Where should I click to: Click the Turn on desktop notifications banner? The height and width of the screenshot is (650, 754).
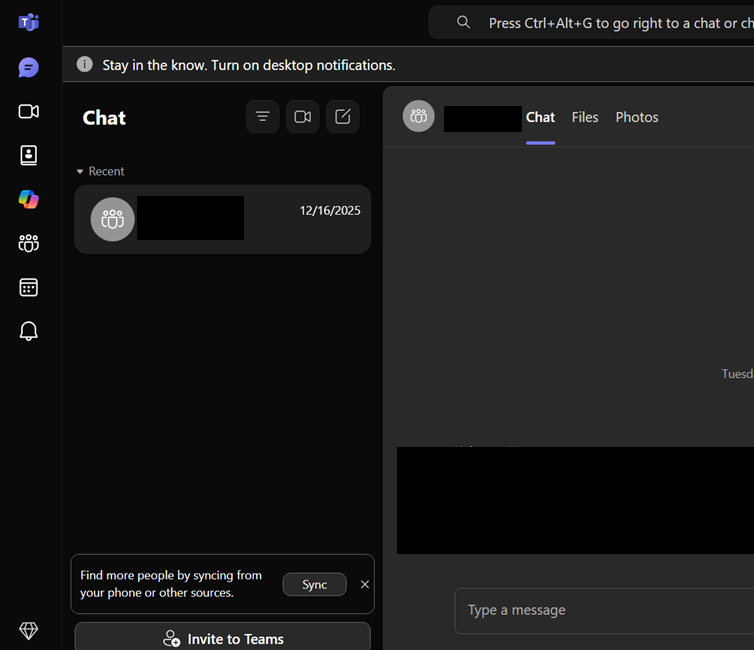click(x=408, y=64)
